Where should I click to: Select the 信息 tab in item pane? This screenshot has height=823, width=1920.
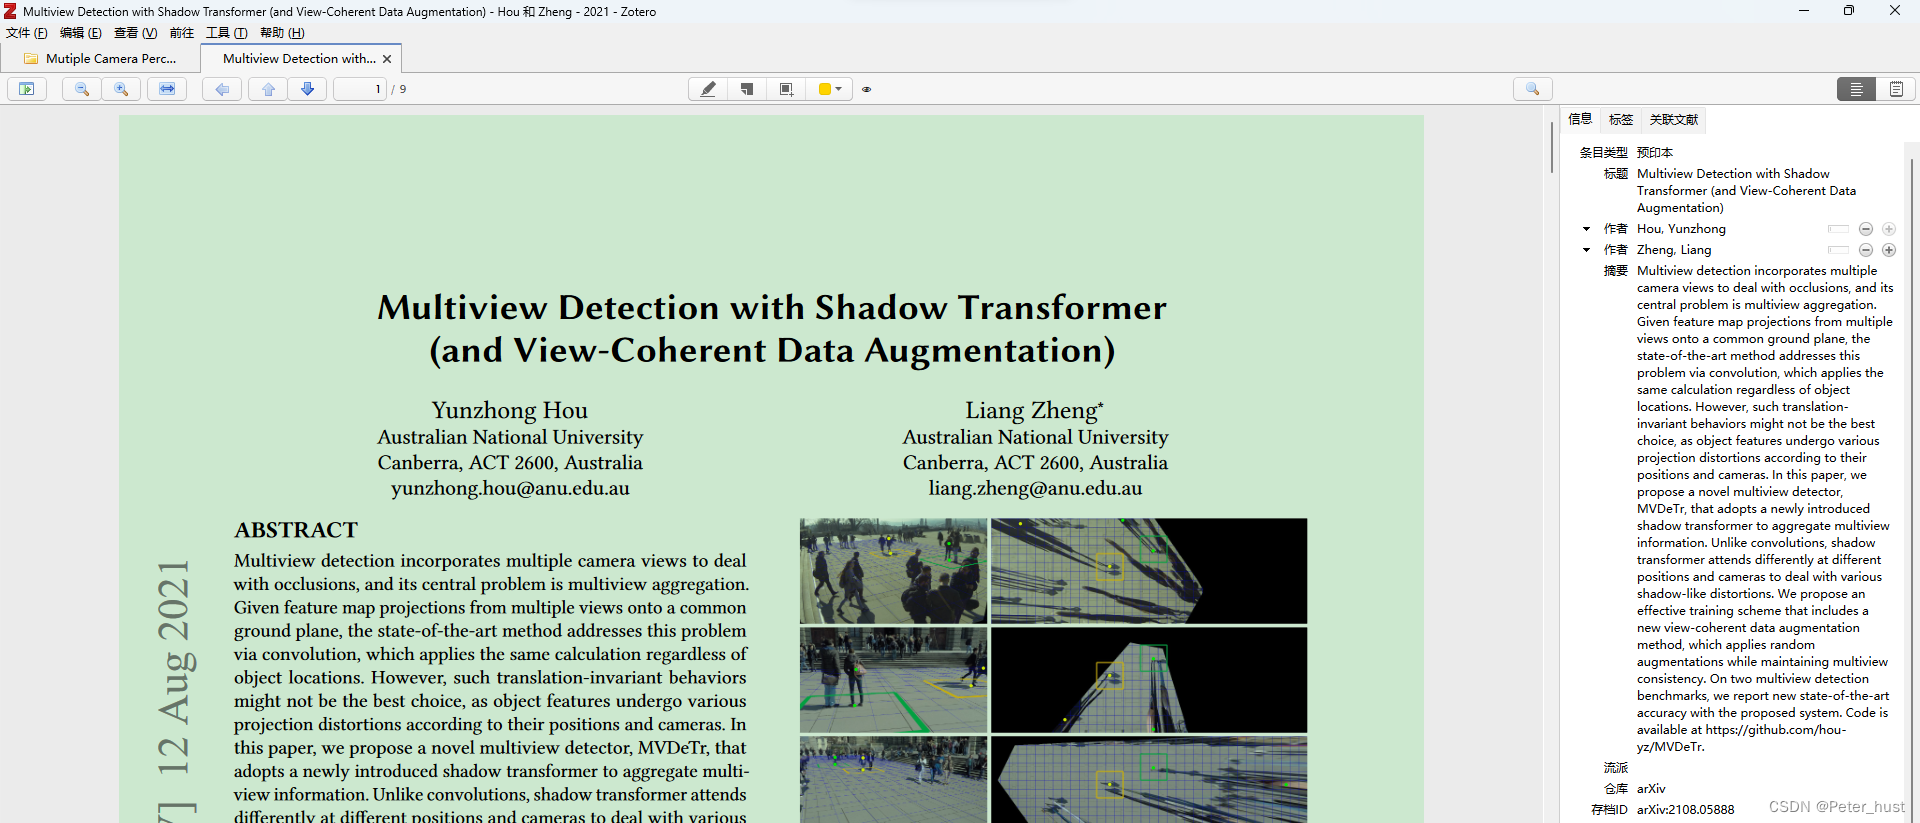click(x=1580, y=119)
